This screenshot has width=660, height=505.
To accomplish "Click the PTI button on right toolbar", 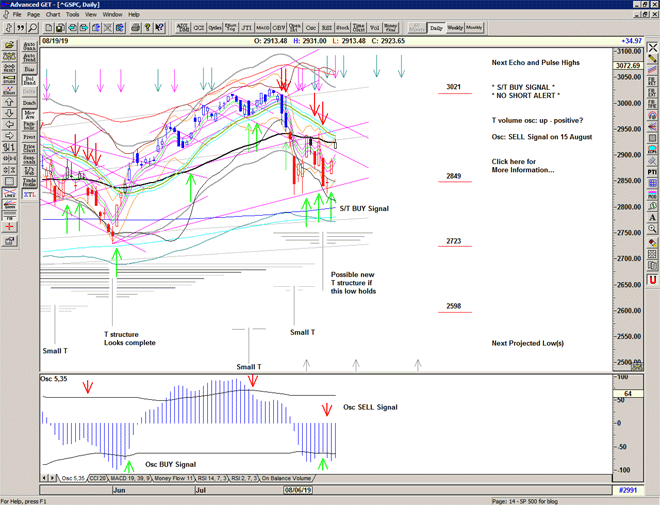I will (x=652, y=172).
